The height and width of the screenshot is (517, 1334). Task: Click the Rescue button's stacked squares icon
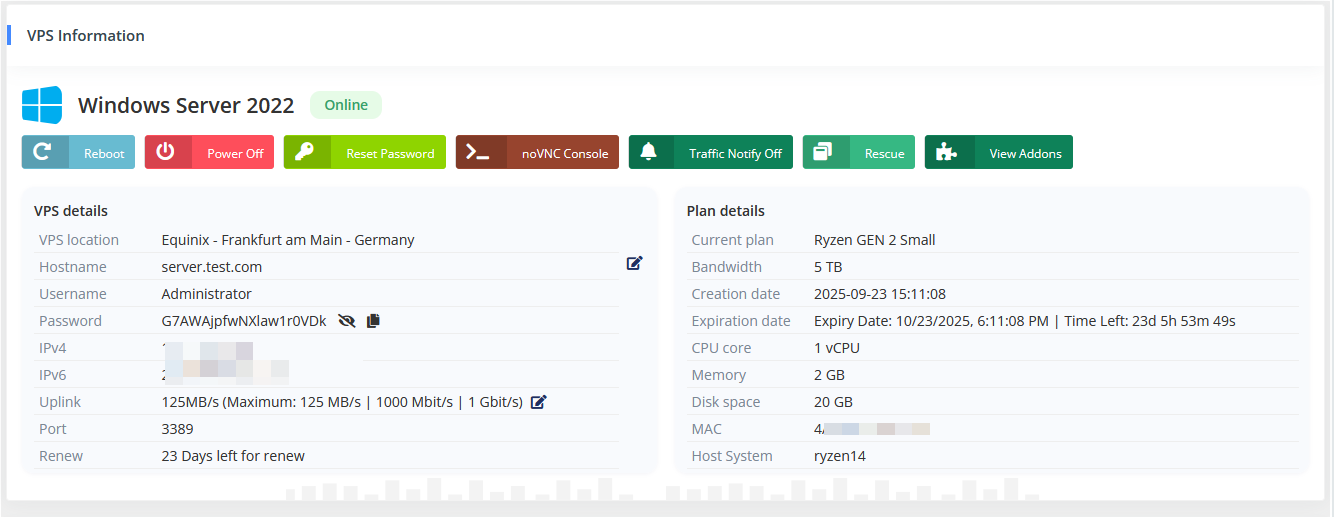click(823, 153)
